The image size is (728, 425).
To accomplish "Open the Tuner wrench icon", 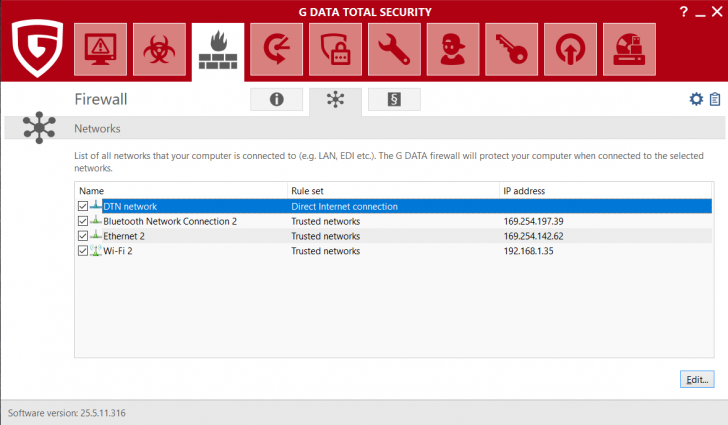I will point(394,49).
